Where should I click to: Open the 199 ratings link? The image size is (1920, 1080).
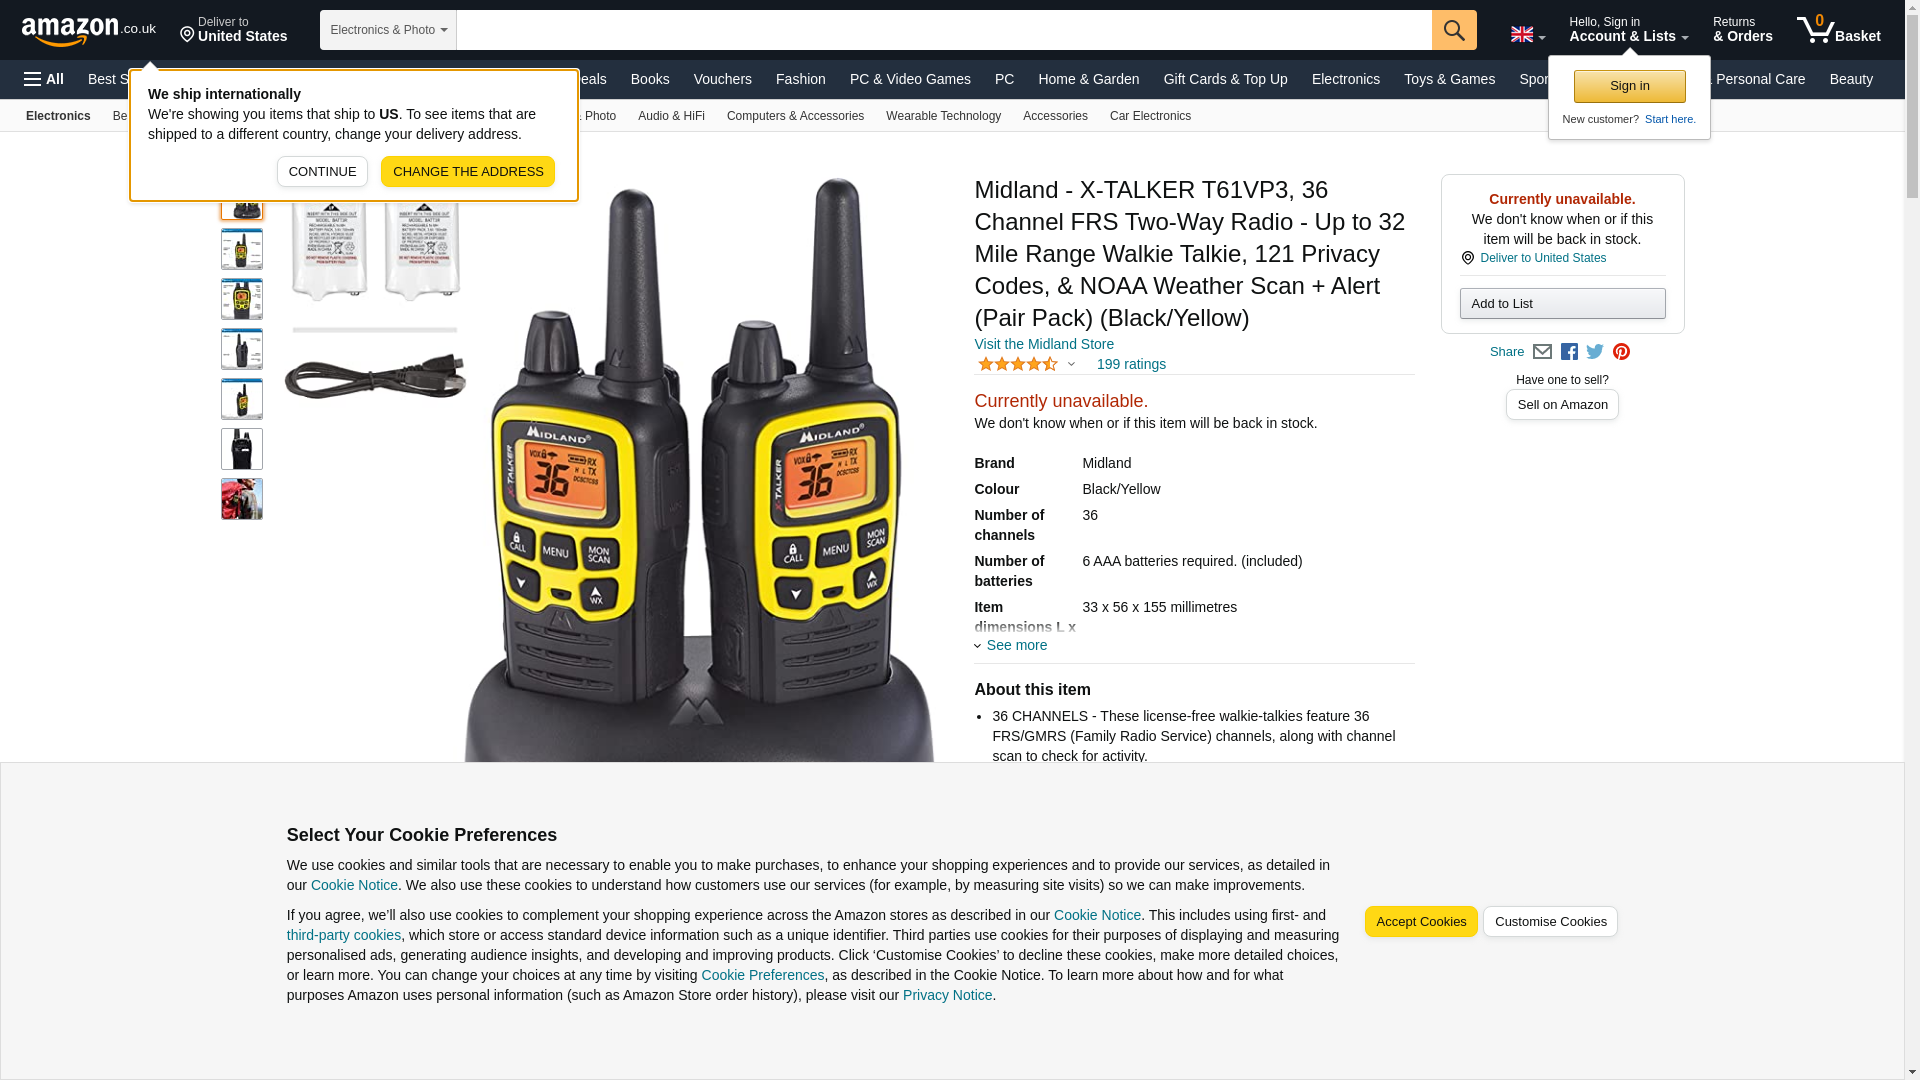[1130, 364]
